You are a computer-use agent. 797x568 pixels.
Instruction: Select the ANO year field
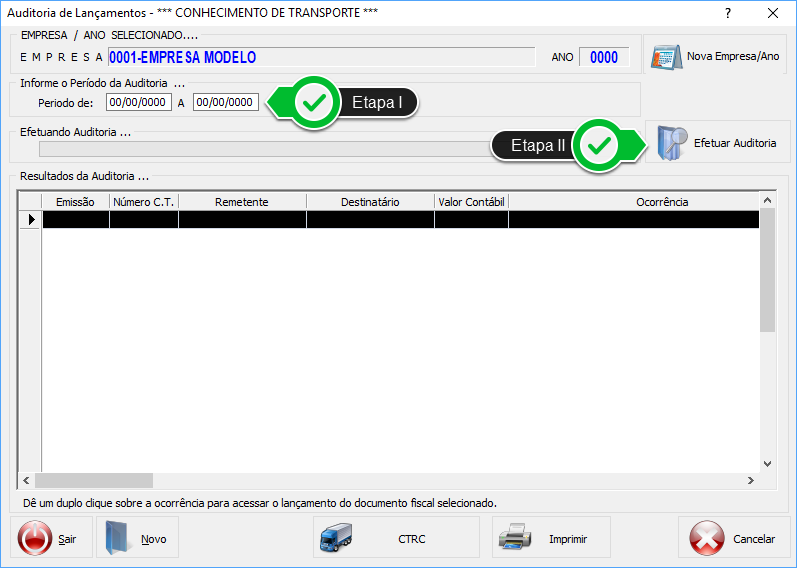click(x=604, y=57)
